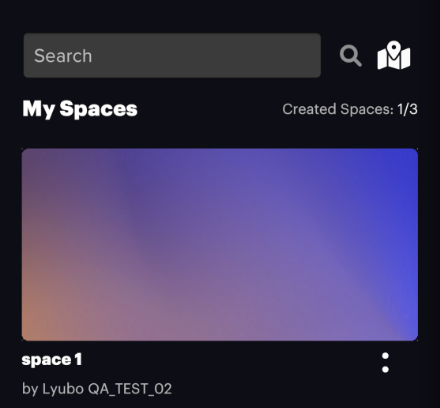Click the space 1 title
The height and width of the screenshot is (408, 440).
coord(52,360)
